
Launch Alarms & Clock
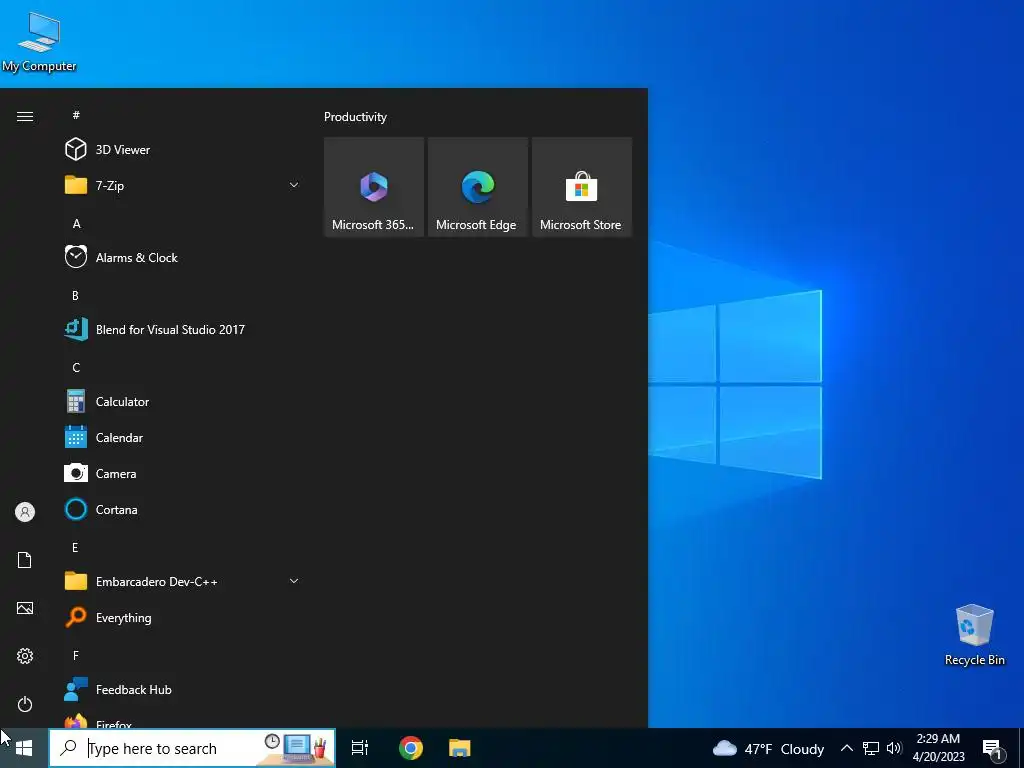(183, 257)
